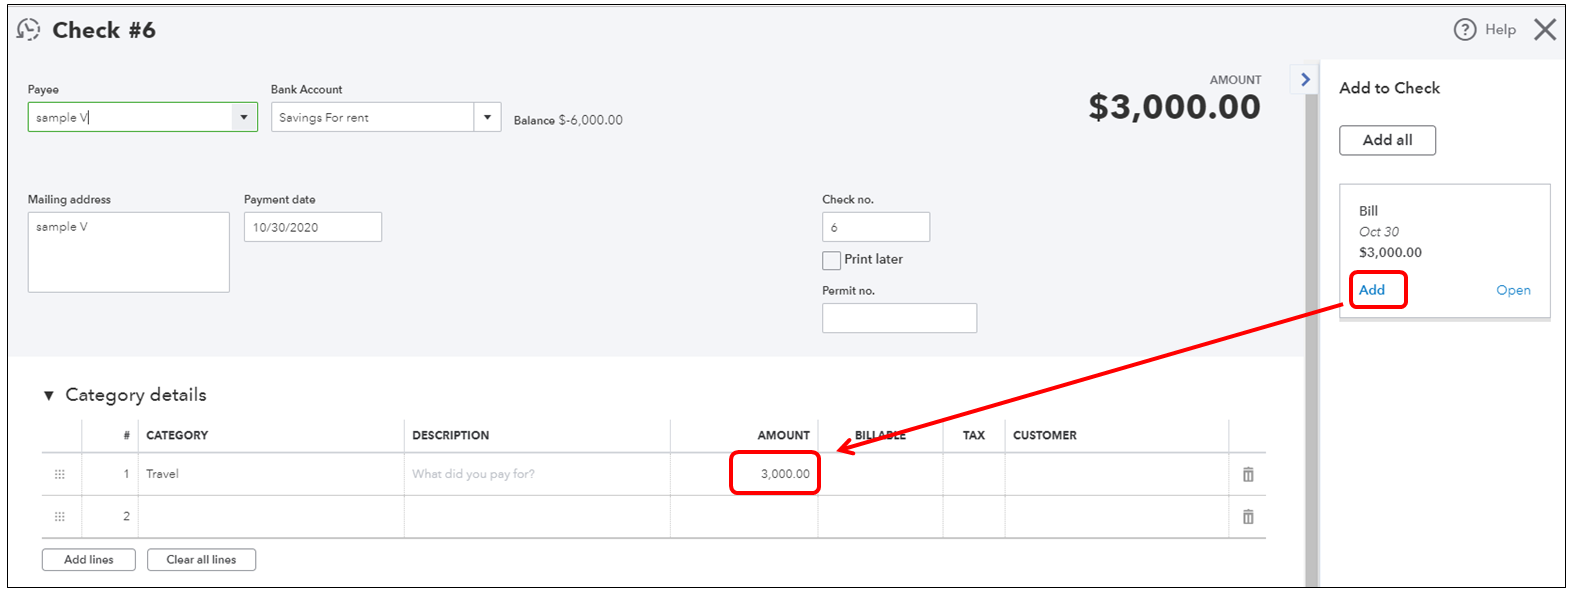Grab the drag handle for line 1
The width and height of the screenshot is (1576, 597).
[x=60, y=475]
